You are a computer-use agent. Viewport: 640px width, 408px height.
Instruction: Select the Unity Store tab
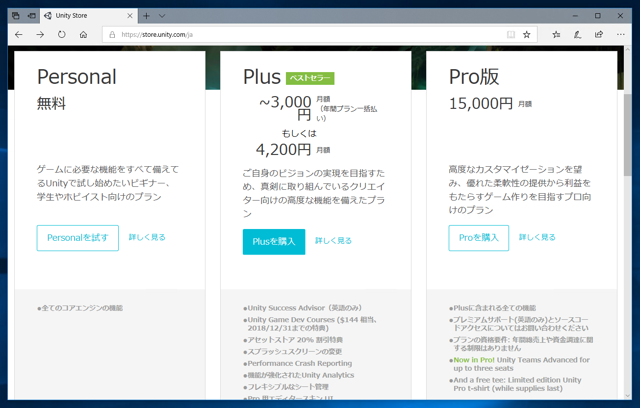click(x=88, y=16)
